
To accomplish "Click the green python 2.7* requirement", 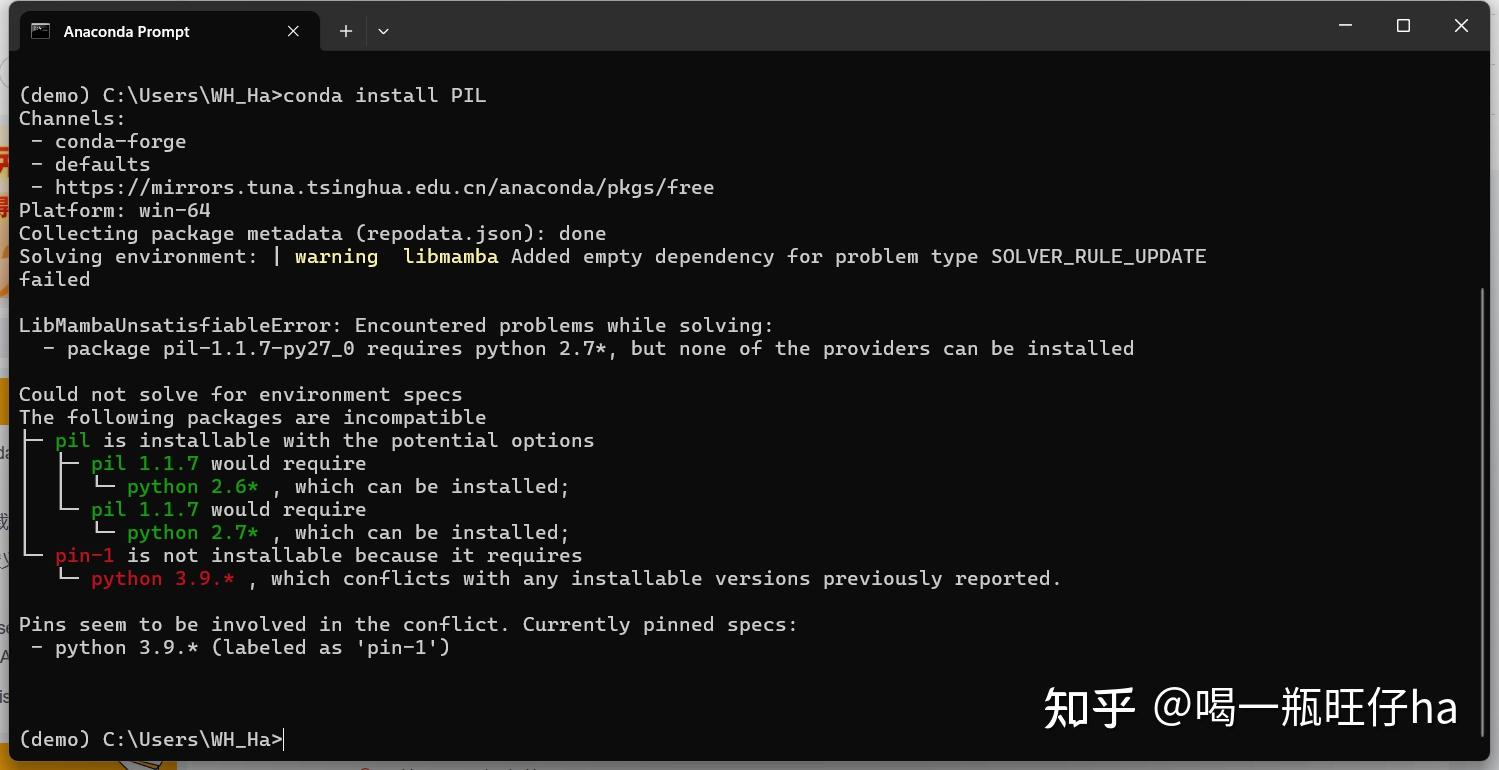I will (193, 532).
